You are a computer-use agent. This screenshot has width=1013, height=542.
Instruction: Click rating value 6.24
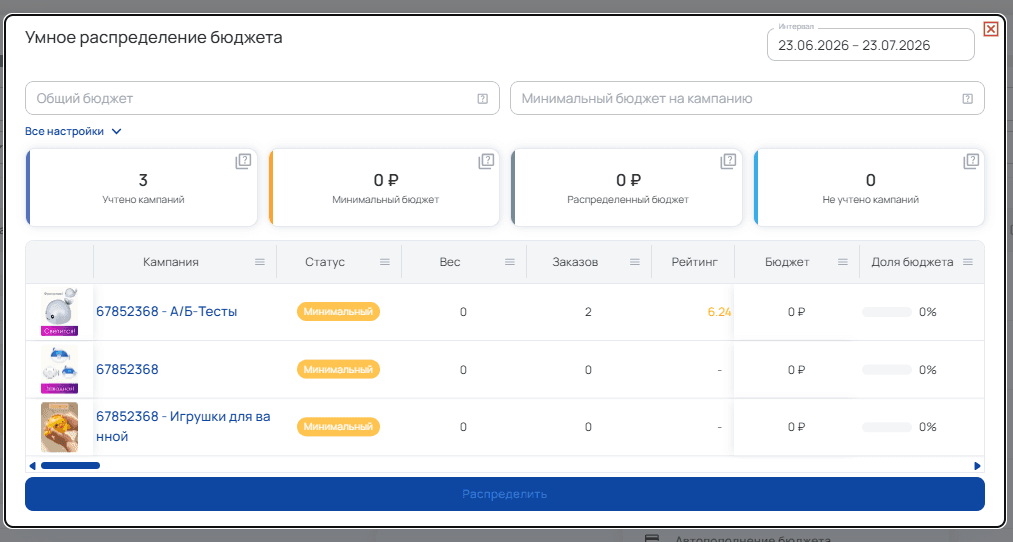(x=719, y=312)
